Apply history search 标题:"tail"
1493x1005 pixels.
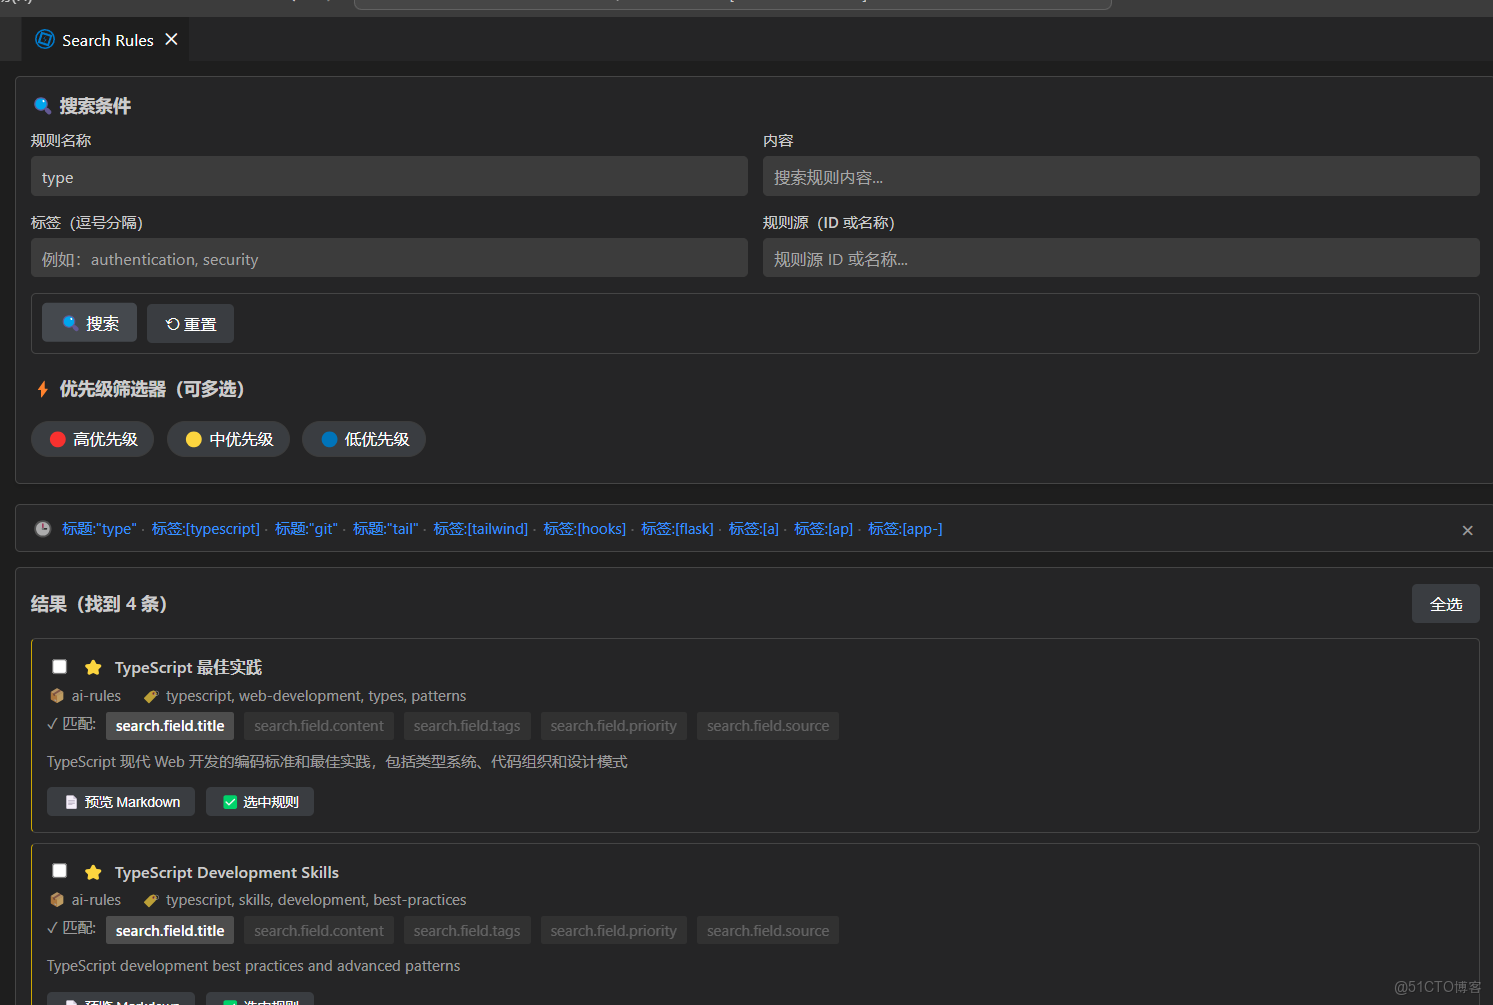[x=386, y=529]
